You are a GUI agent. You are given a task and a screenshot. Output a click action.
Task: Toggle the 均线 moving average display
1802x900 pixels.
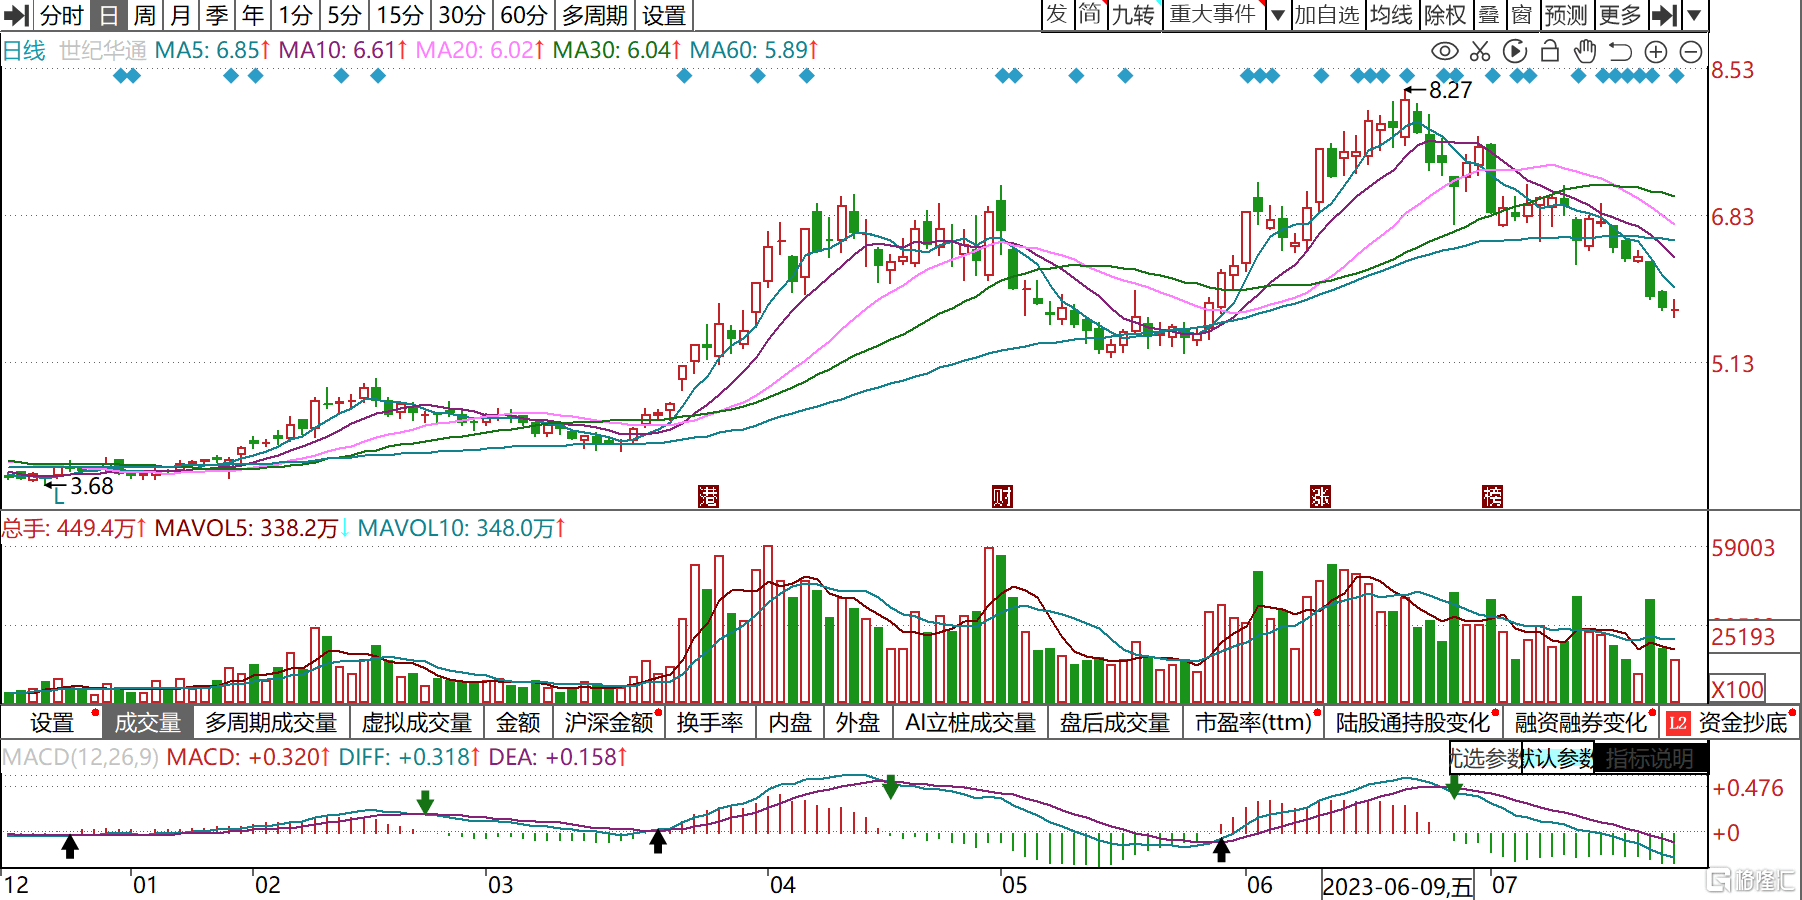tap(1391, 15)
